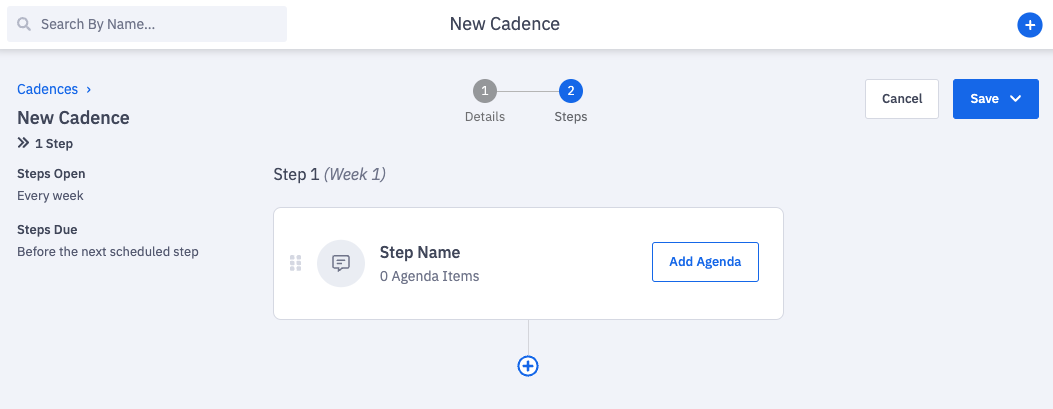Open the Cadences breadcrumb link
Image resolution: width=1053 pixels, height=409 pixels.
click(x=48, y=89)
